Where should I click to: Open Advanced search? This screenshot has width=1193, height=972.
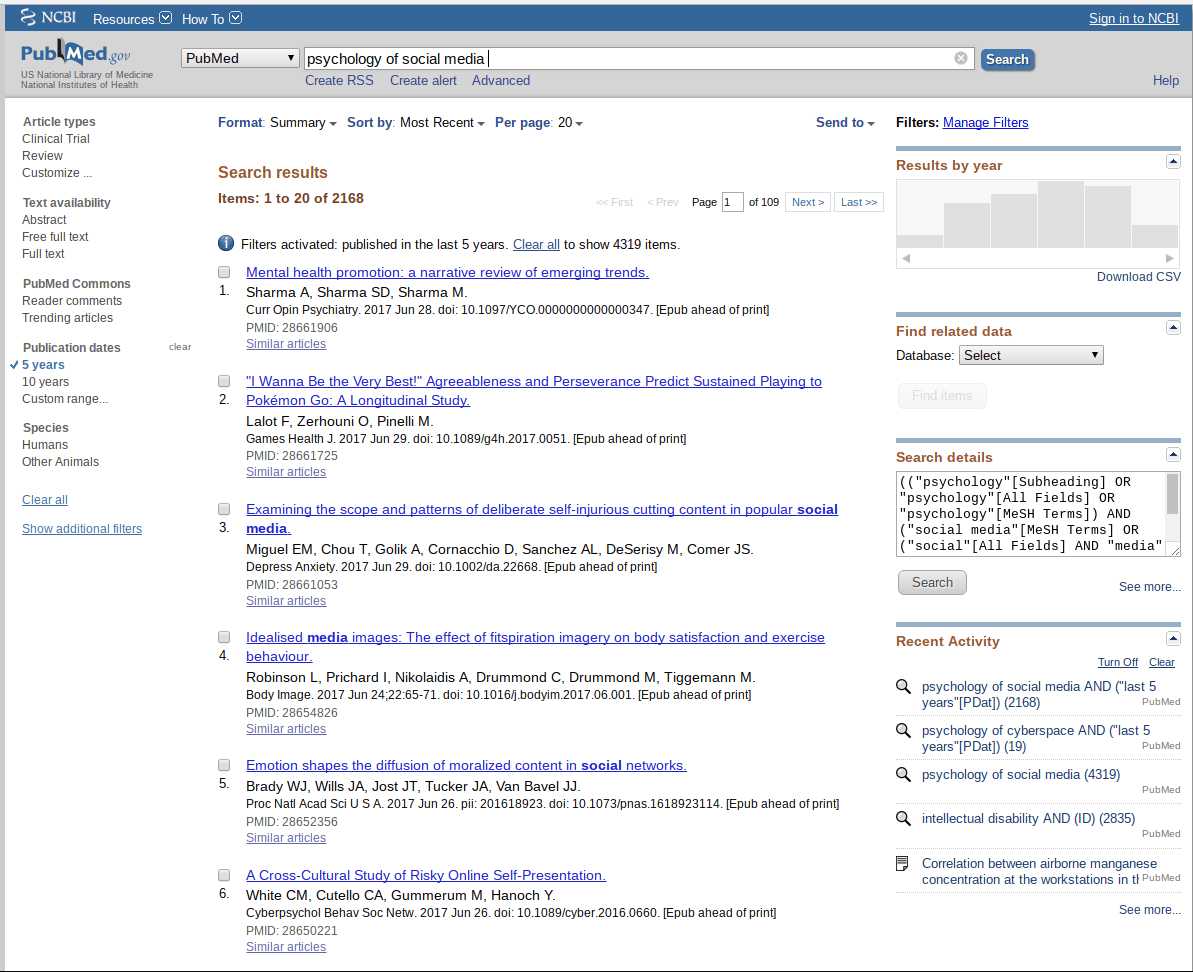500,80
